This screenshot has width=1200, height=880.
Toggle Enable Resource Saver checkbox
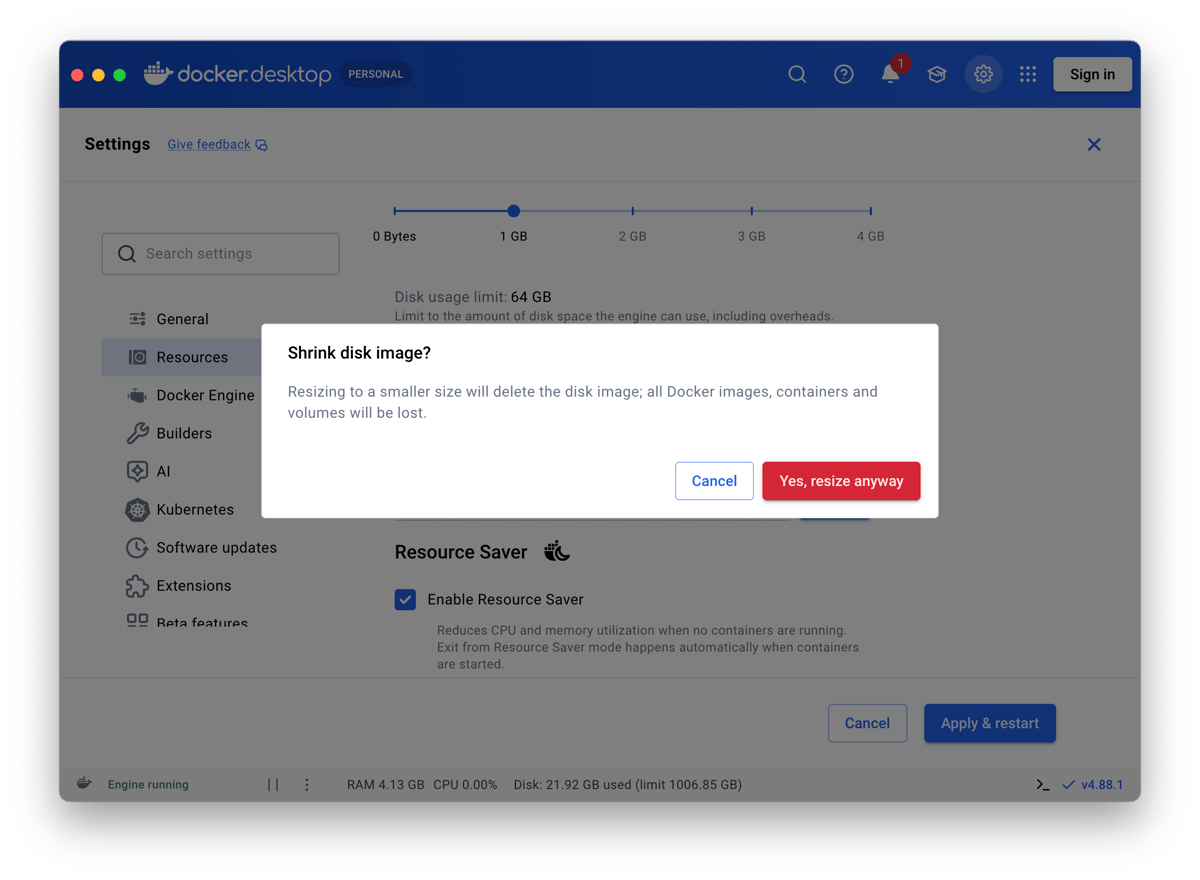click(405, 599)
